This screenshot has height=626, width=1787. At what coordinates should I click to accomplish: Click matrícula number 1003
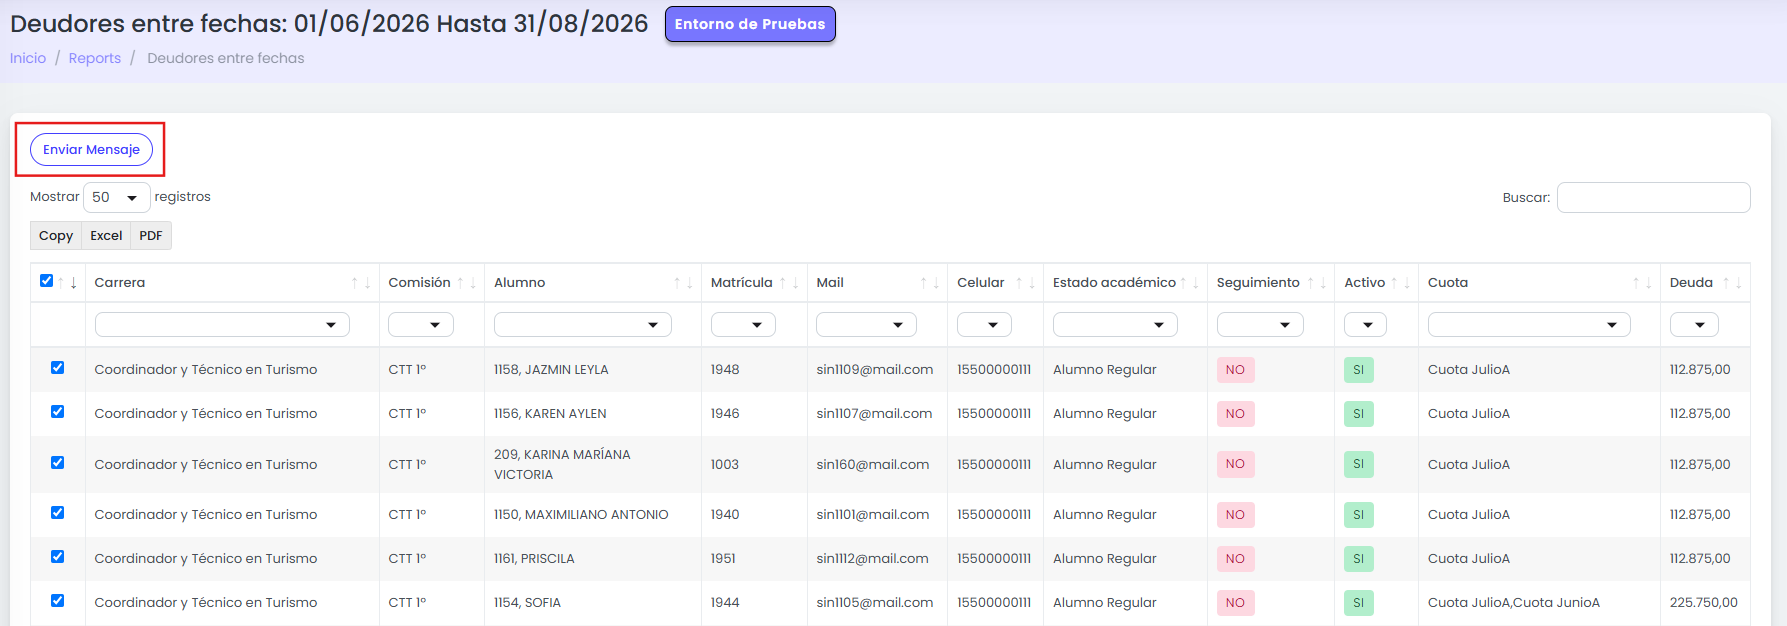tap(725, 465)
